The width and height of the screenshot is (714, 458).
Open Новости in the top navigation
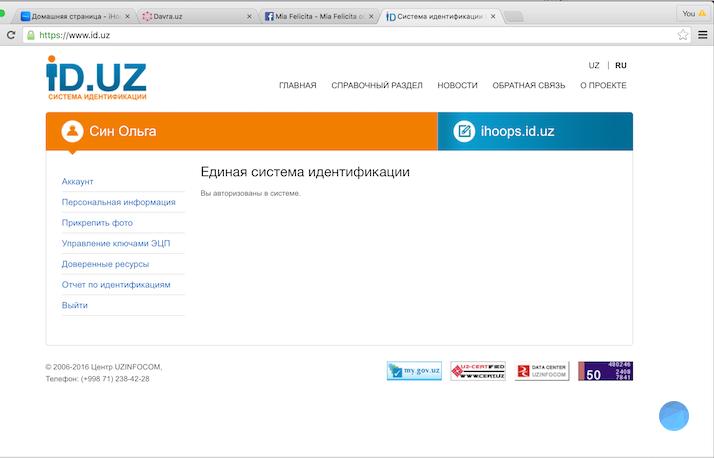(x=457, y=86)
